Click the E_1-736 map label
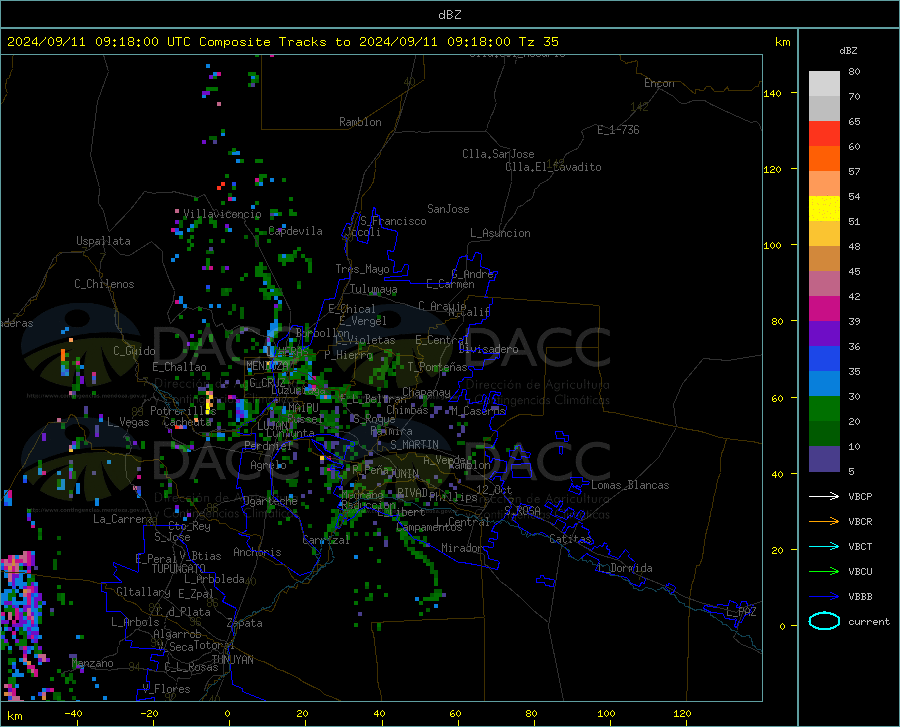Image resolution: width=900 pixels, height=727 pixels. pos(618,130)
